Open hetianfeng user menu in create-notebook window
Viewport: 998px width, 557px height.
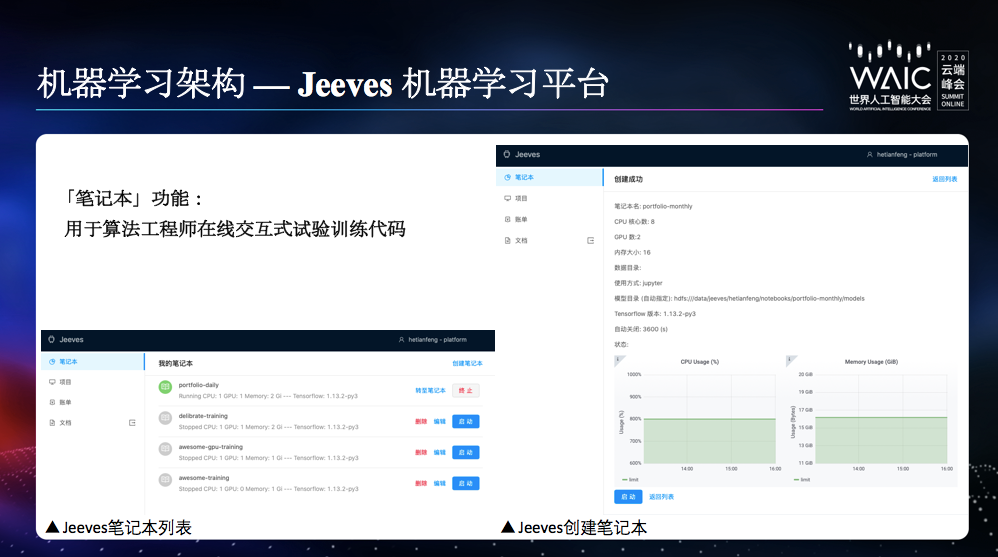click(902, 155)
